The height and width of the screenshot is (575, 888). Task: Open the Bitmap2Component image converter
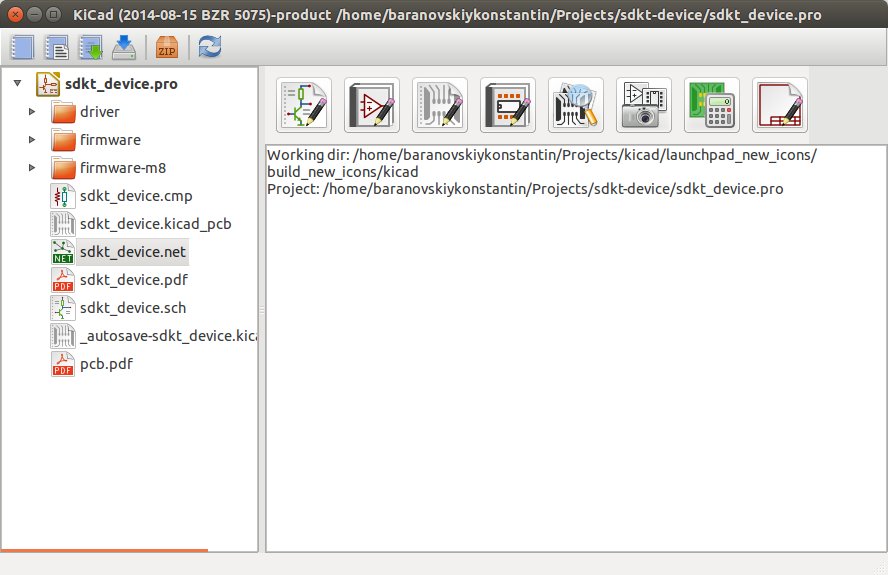click(644, 105)
